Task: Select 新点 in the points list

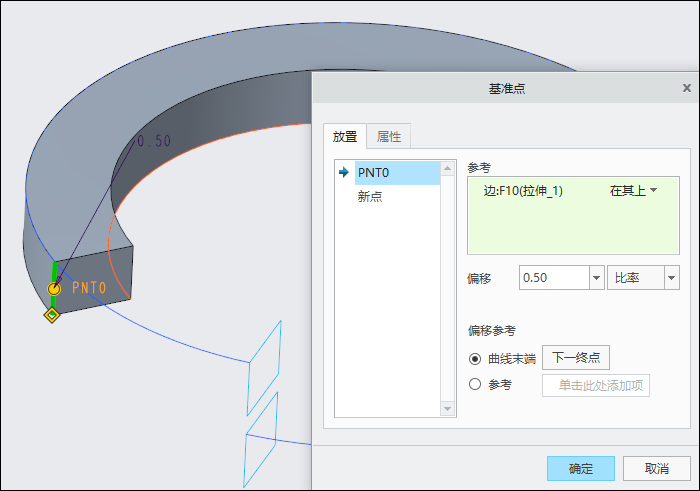Action: (x=370, y=196)
